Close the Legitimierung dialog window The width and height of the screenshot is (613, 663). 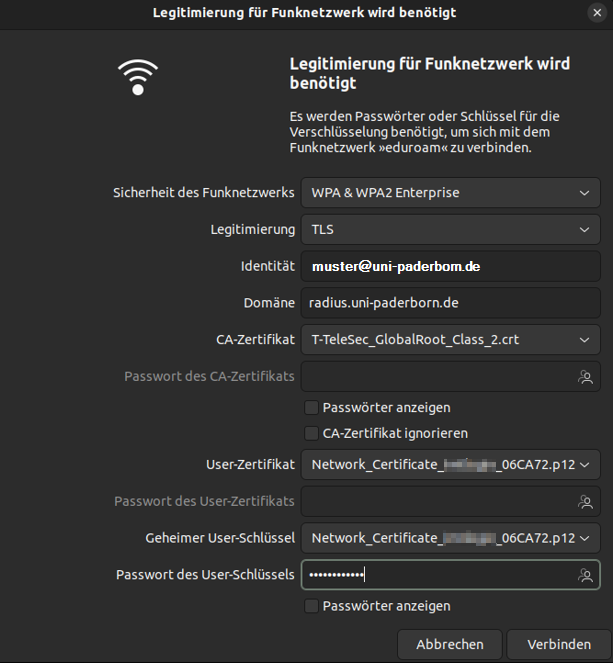click(597, 12)
